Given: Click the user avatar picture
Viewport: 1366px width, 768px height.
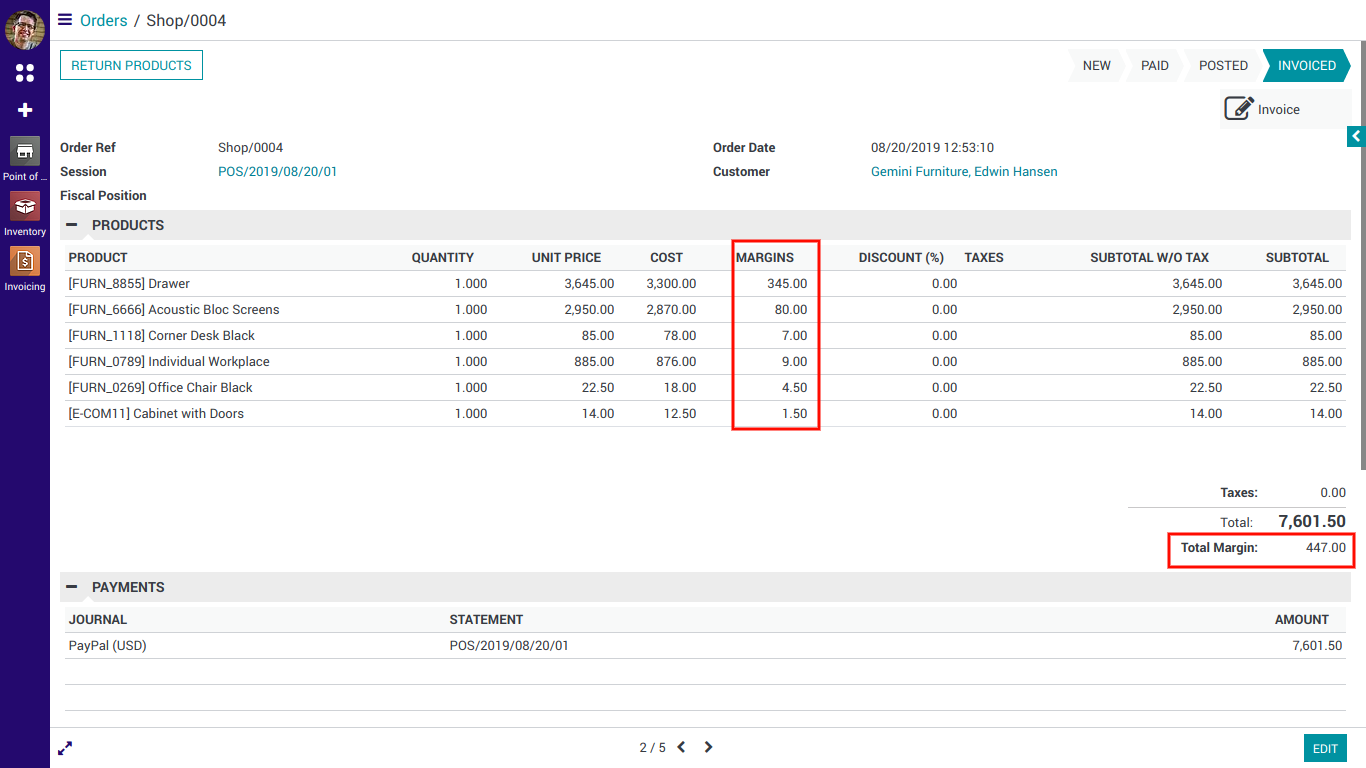Looking at the screenshot, I should point(25,30).
